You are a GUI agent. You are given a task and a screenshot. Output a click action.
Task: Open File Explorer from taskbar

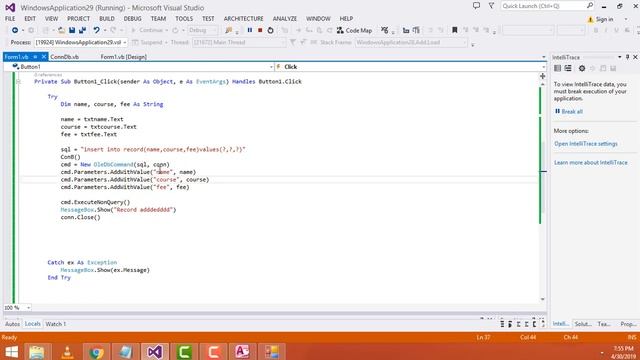pyautogui.click(x=37, y=351)
